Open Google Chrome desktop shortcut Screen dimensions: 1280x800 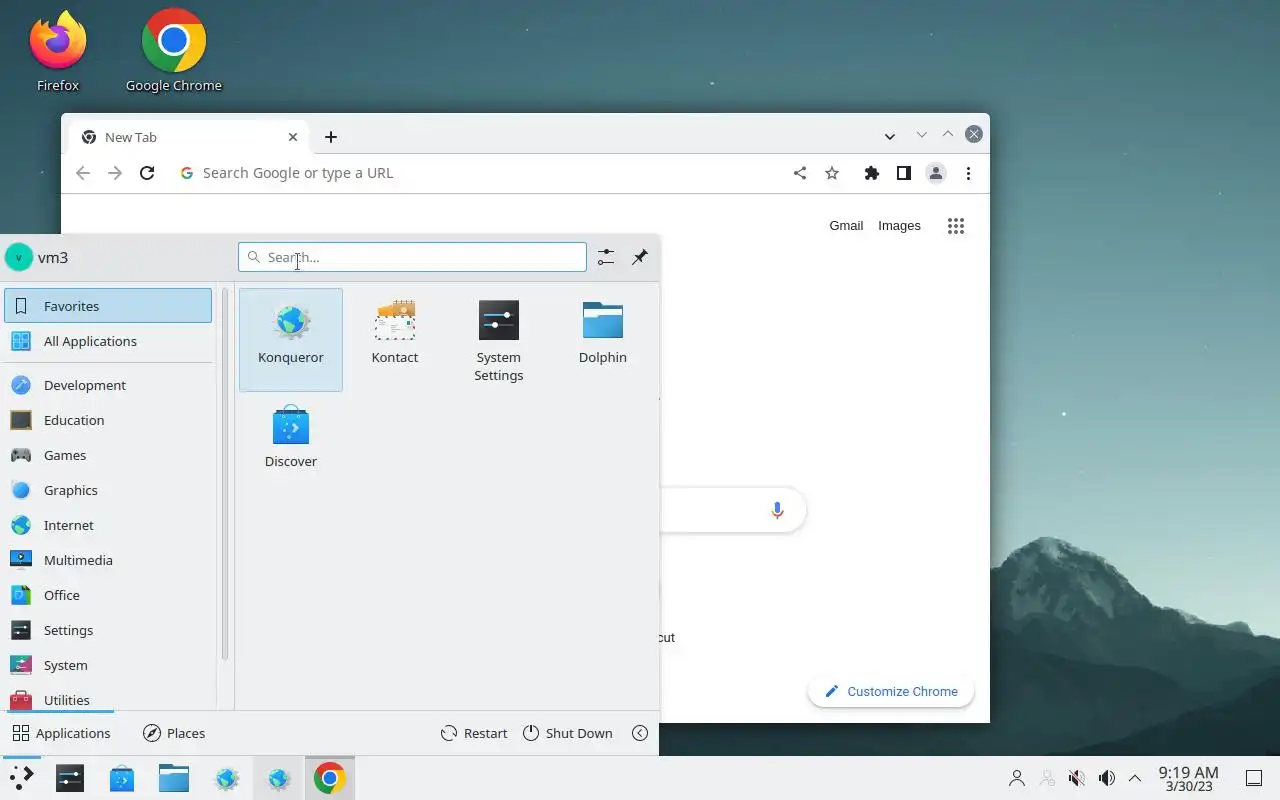pos(174,52)
